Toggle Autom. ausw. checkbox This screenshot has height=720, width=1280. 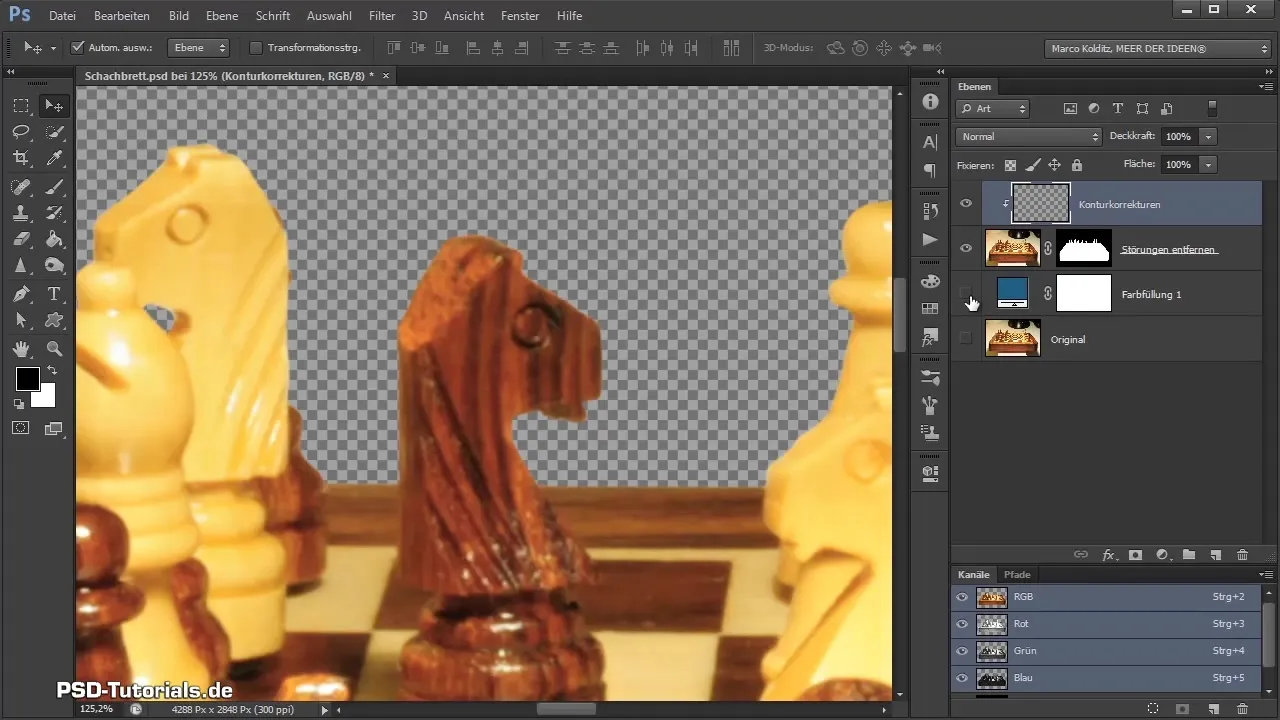coord(78,47)
